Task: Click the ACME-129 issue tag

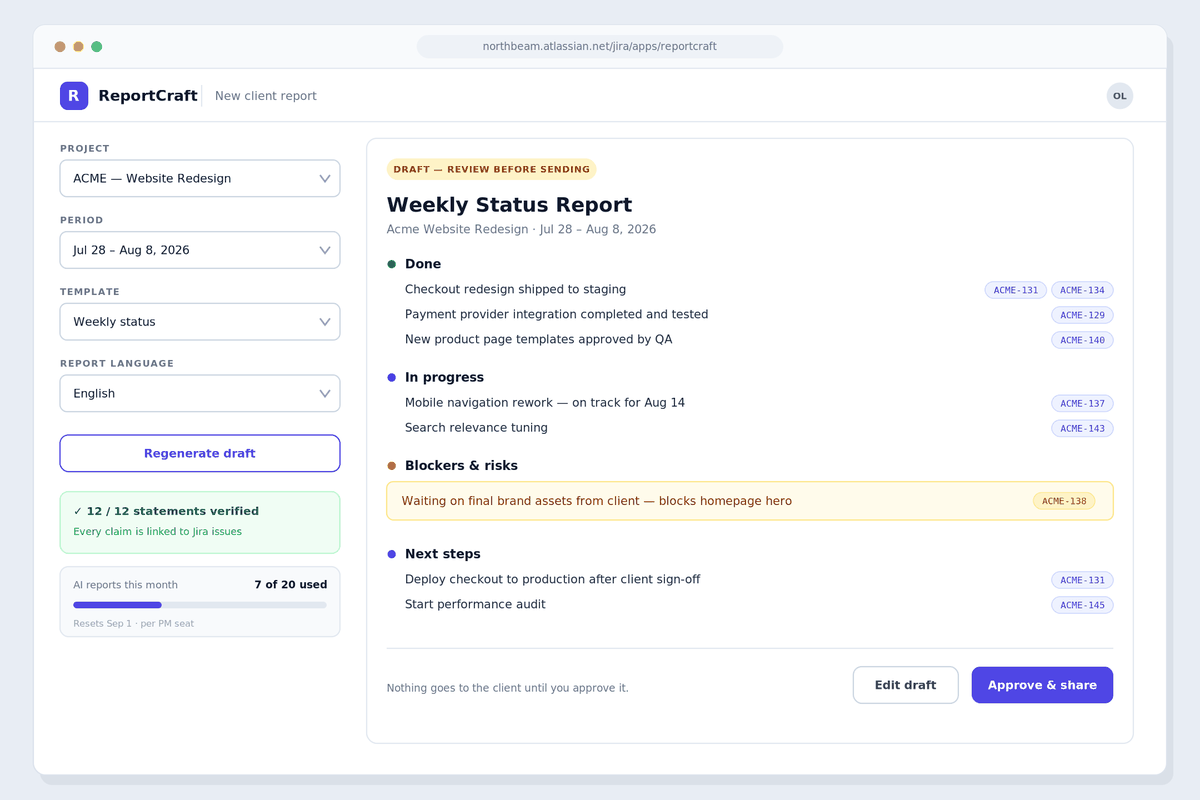Action: [x=1082, y=315]
